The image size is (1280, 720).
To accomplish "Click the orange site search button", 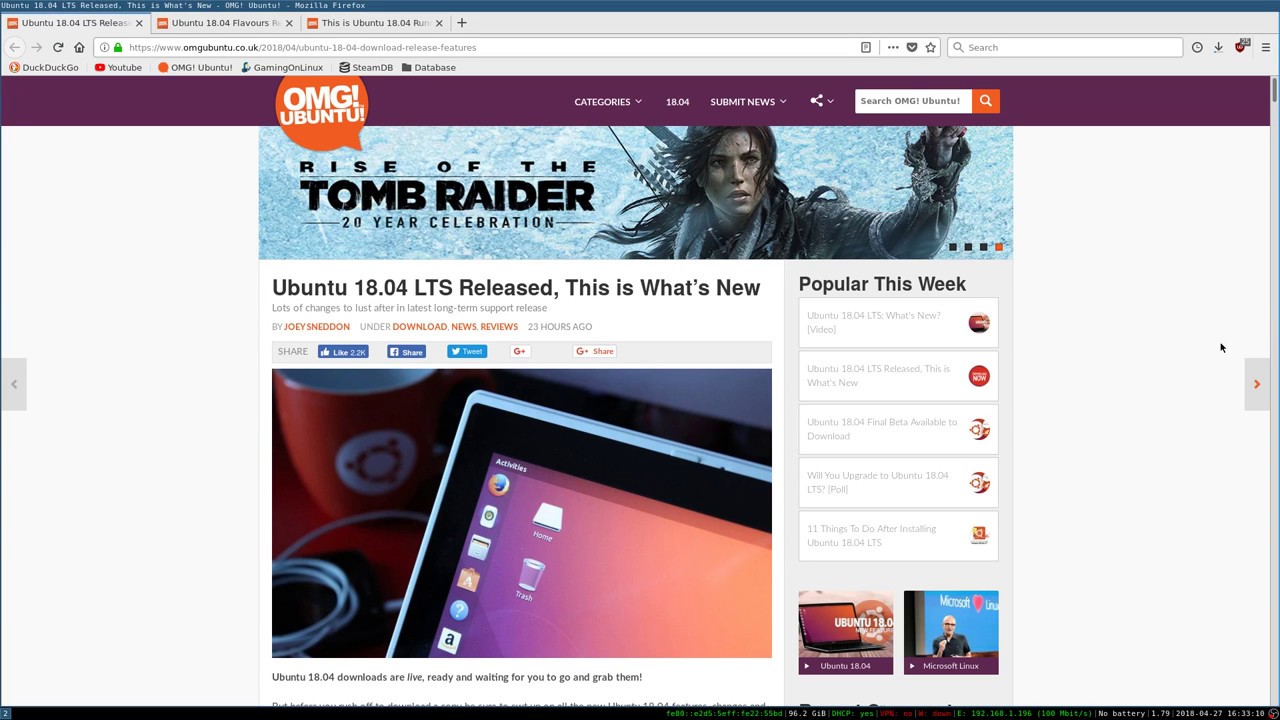I will pyautogui.click(x=985, y=101).
